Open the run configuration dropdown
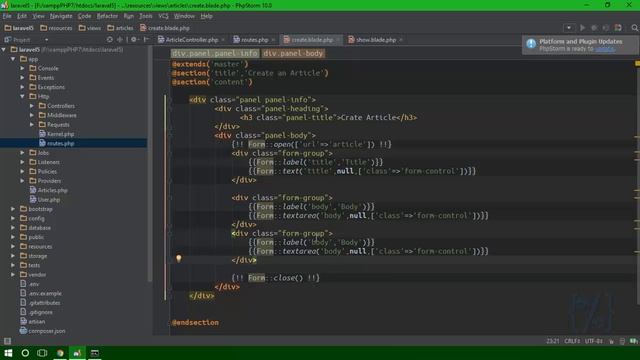The image size is (640, 360). [x=569, y=28]
